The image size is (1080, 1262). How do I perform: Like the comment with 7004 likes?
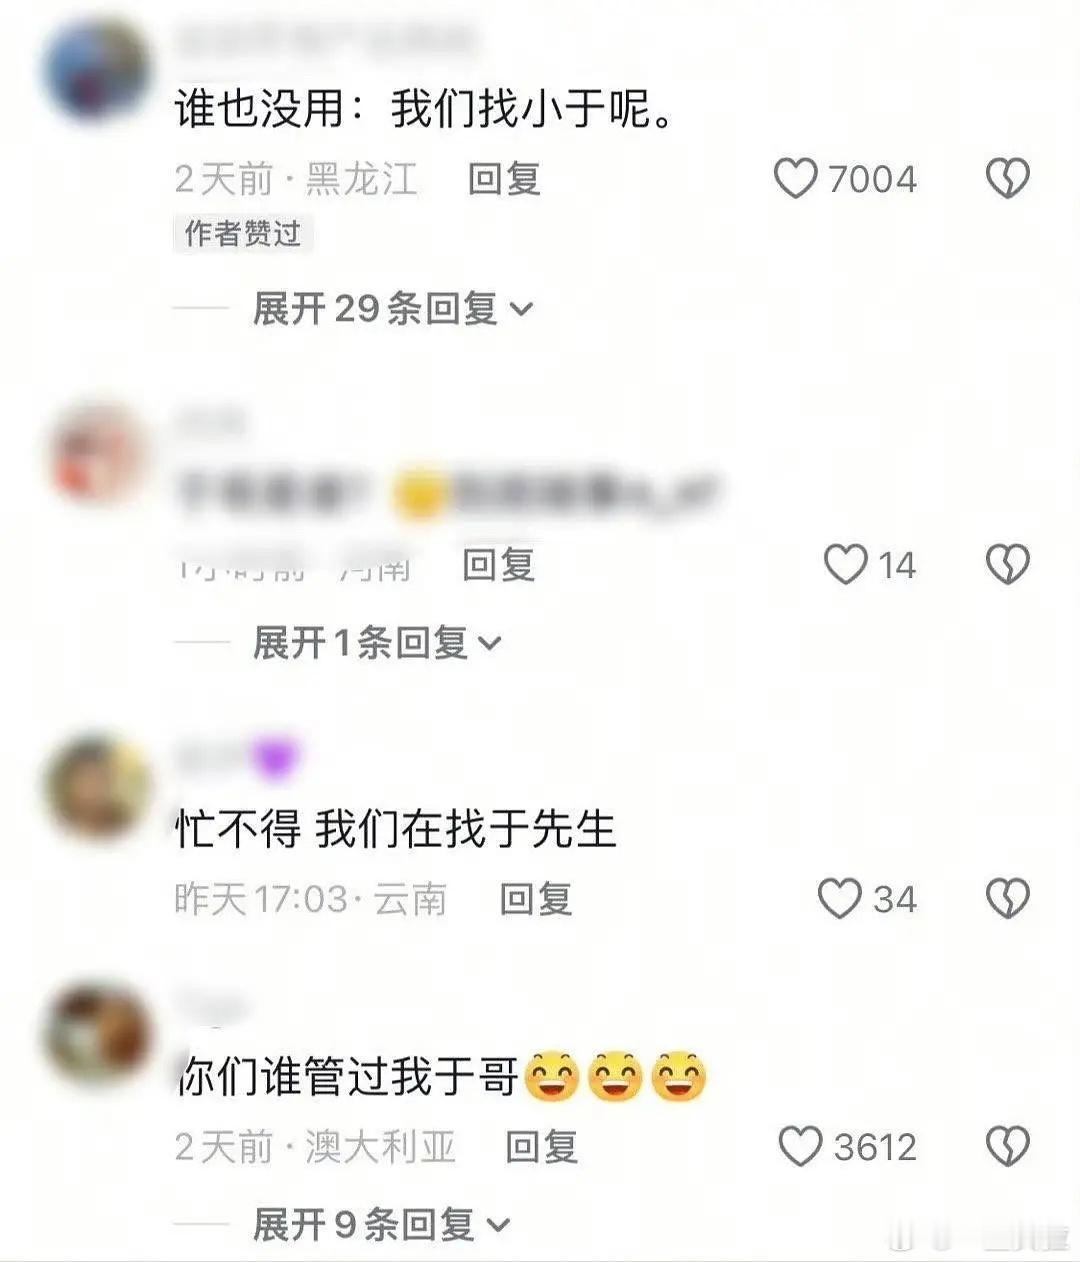[795, 179]
